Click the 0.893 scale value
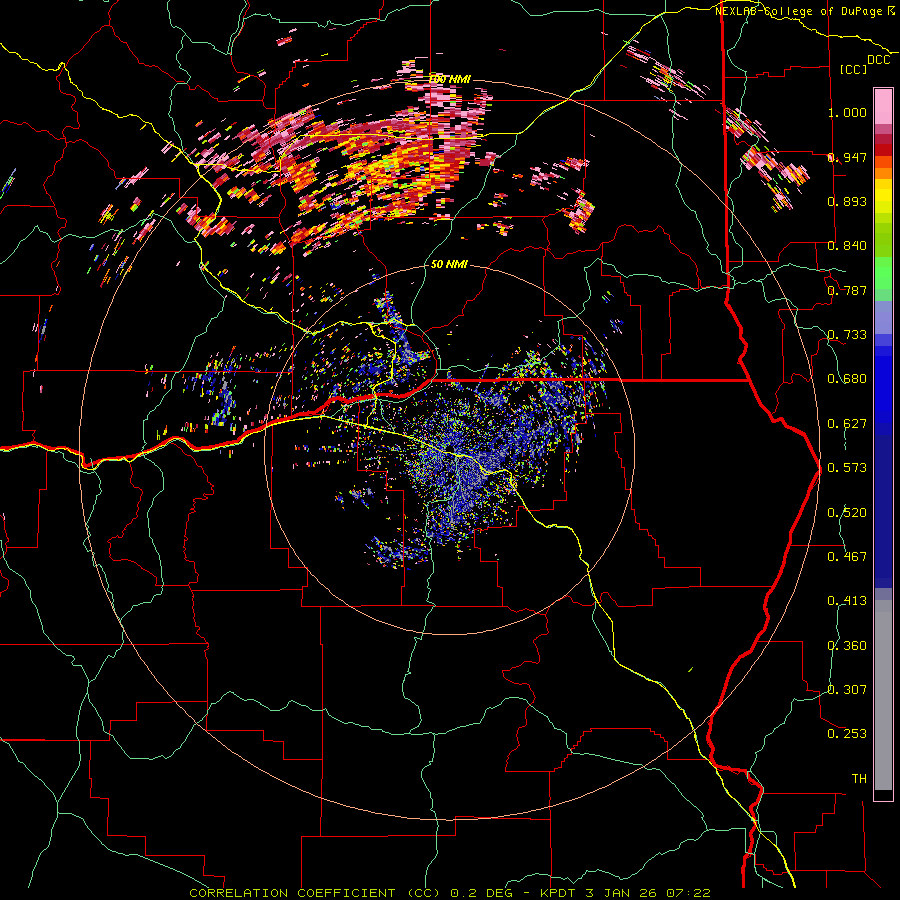Viewport: 900px width, 900px height. click(x=847, y=201)
